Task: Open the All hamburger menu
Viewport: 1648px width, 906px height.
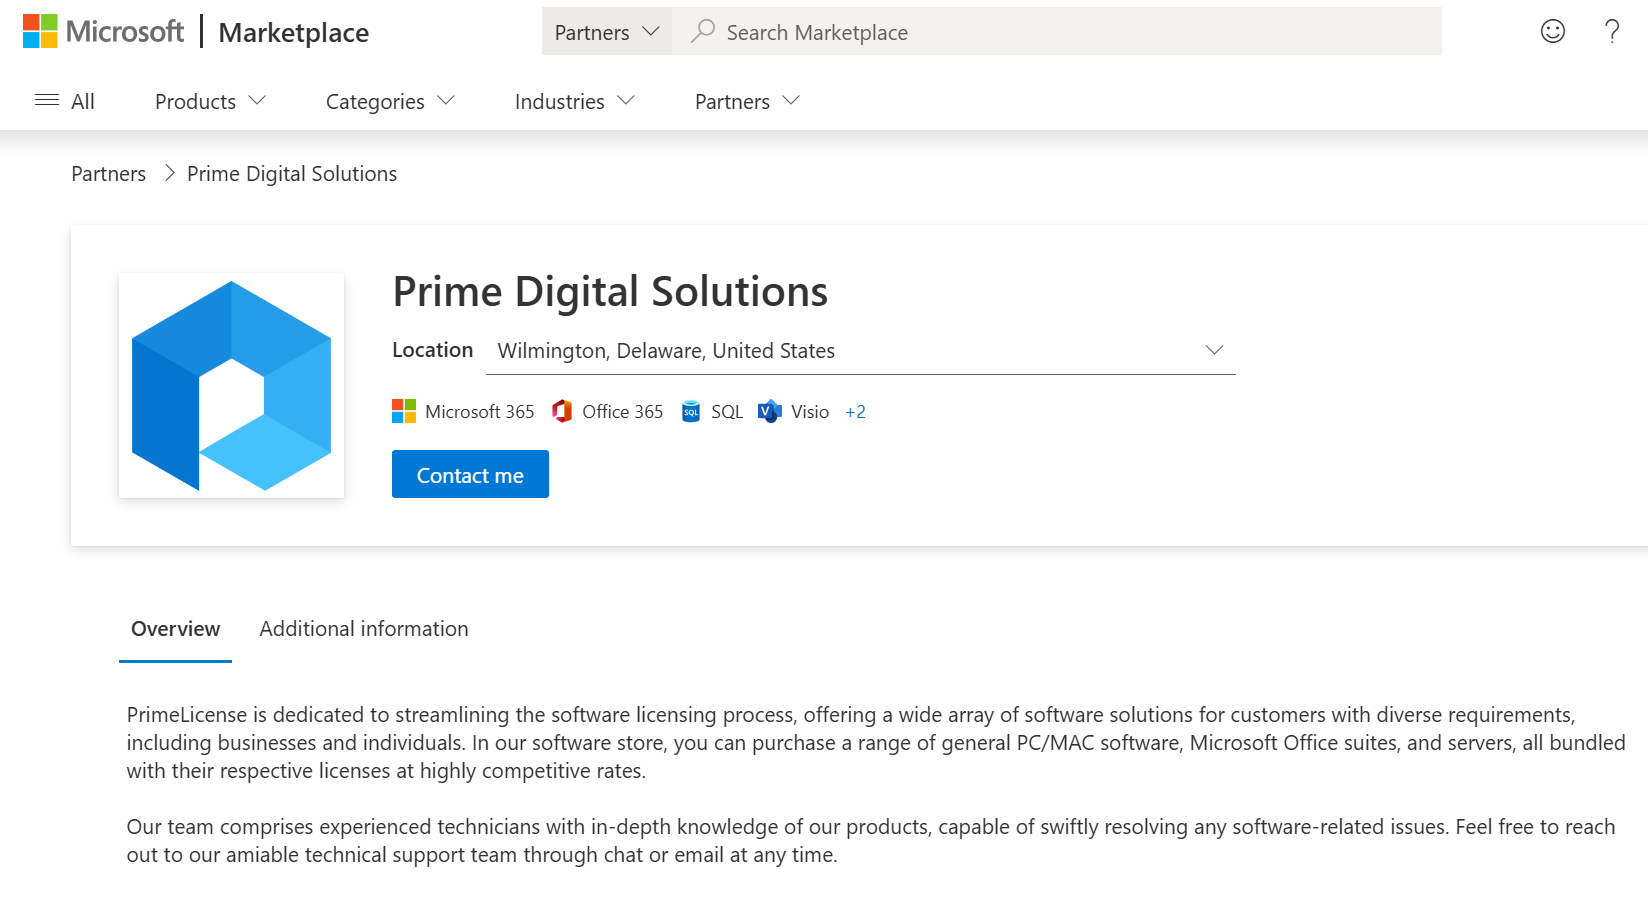Action: pyautogui.click(x=64, y=101)
